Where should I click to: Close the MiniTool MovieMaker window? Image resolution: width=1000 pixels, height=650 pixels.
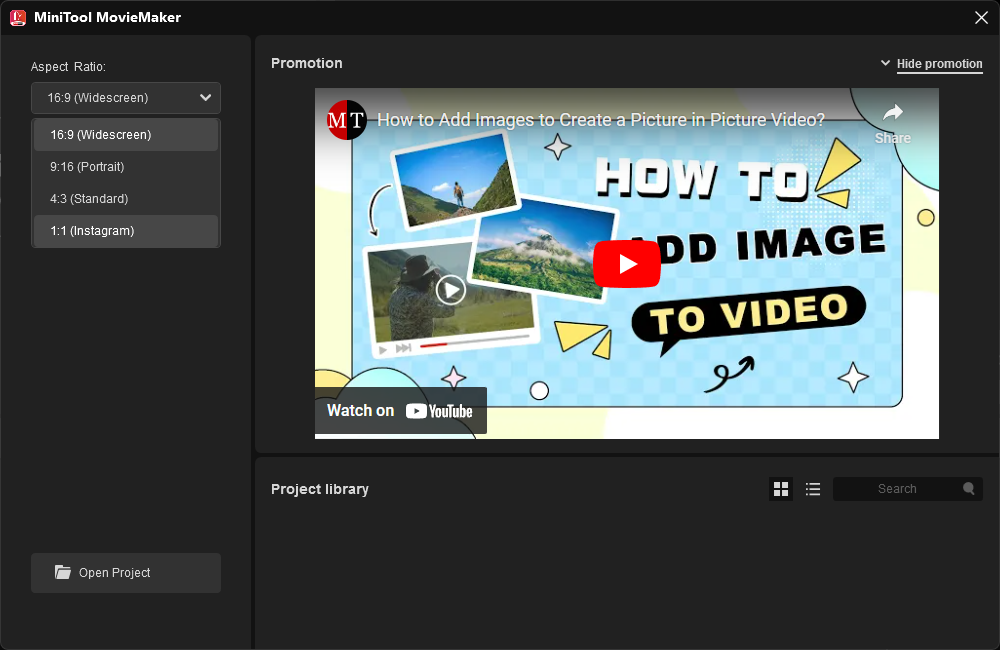(982, 17)
